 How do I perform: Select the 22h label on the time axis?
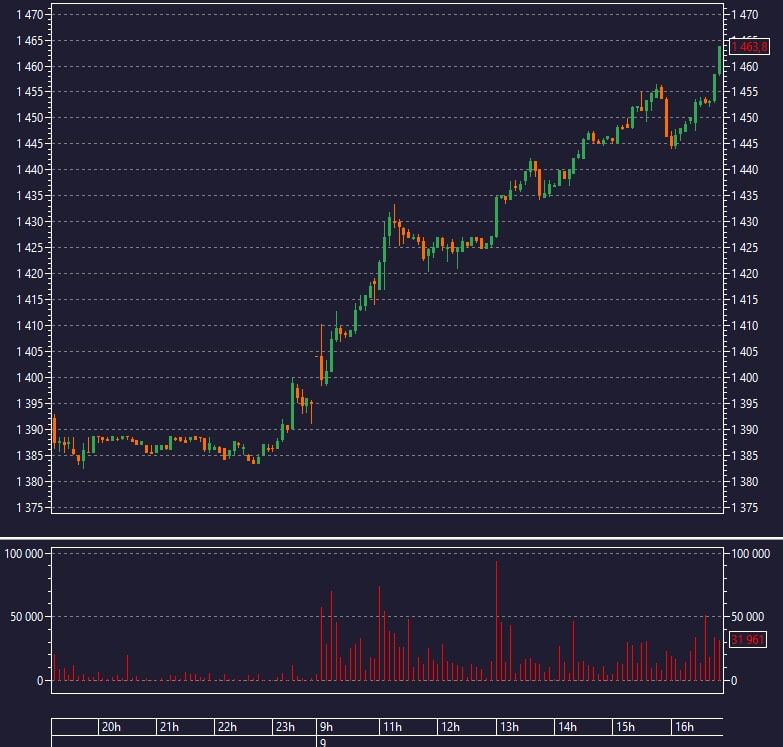point(227,727)
